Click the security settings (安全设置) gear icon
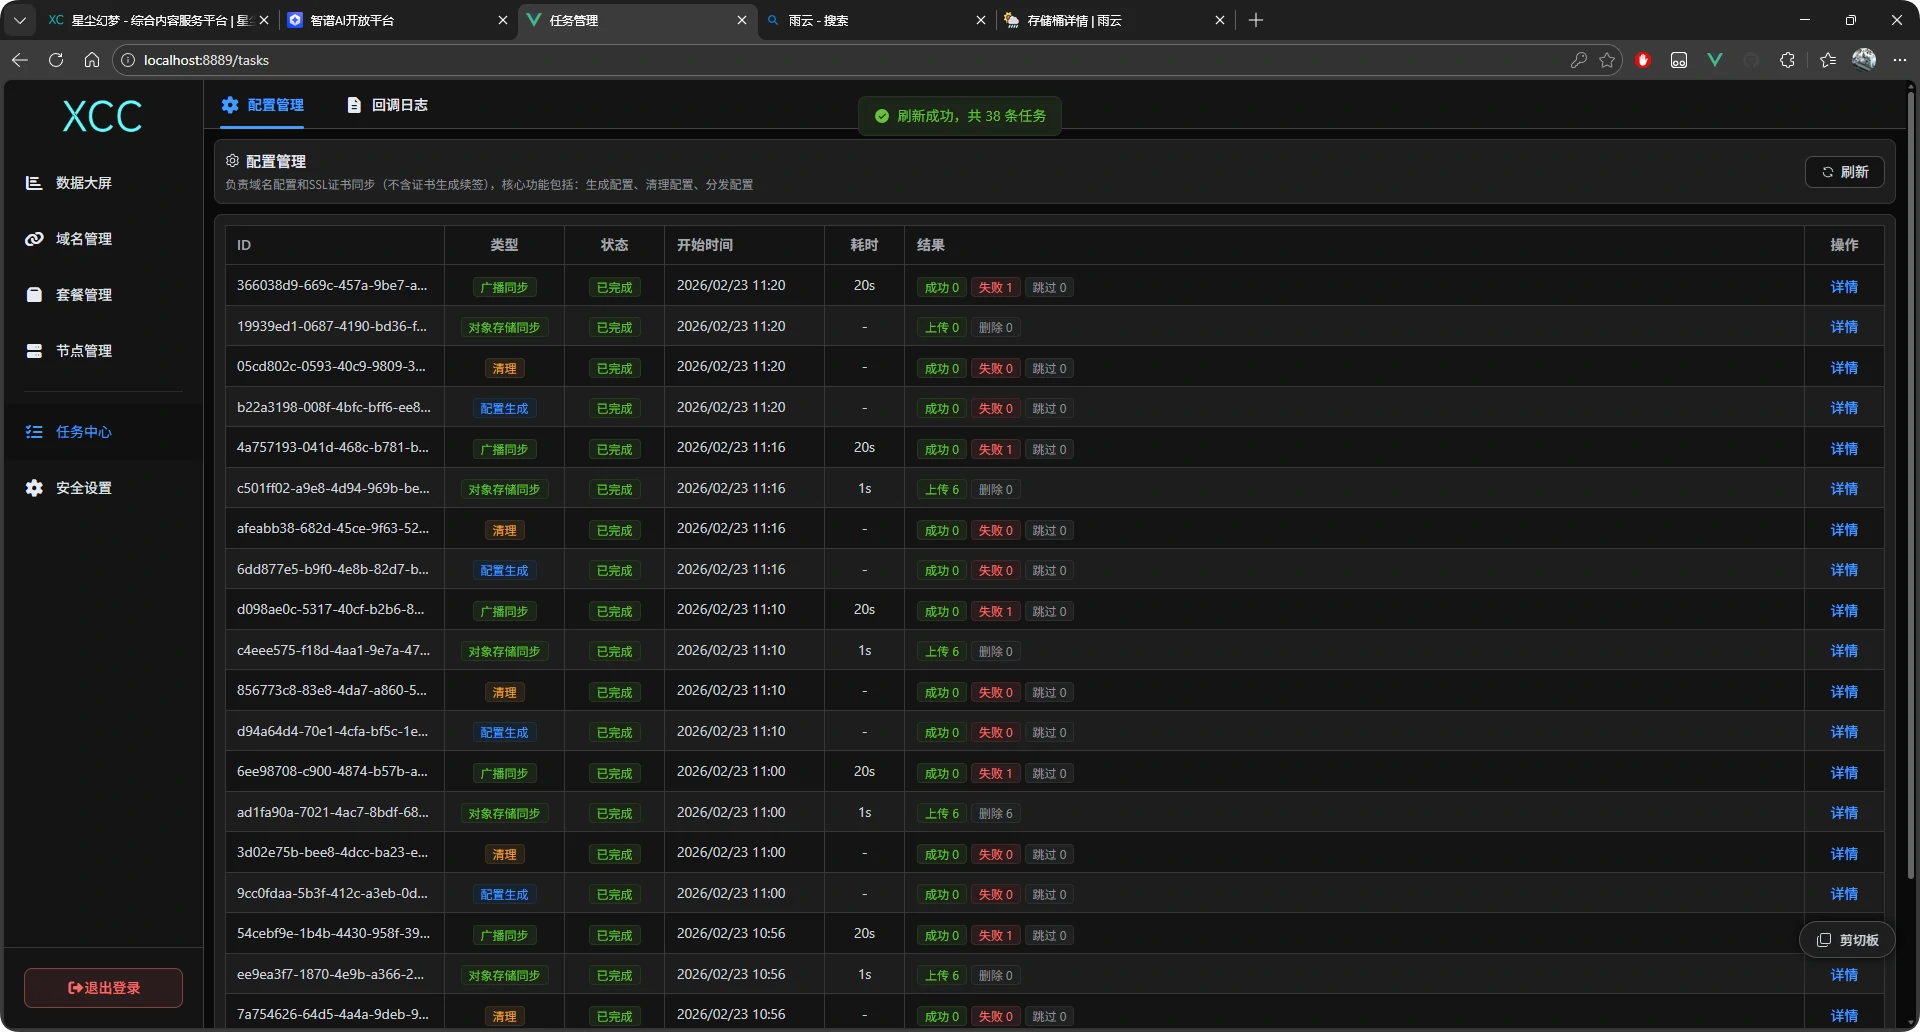 [34, 488]
